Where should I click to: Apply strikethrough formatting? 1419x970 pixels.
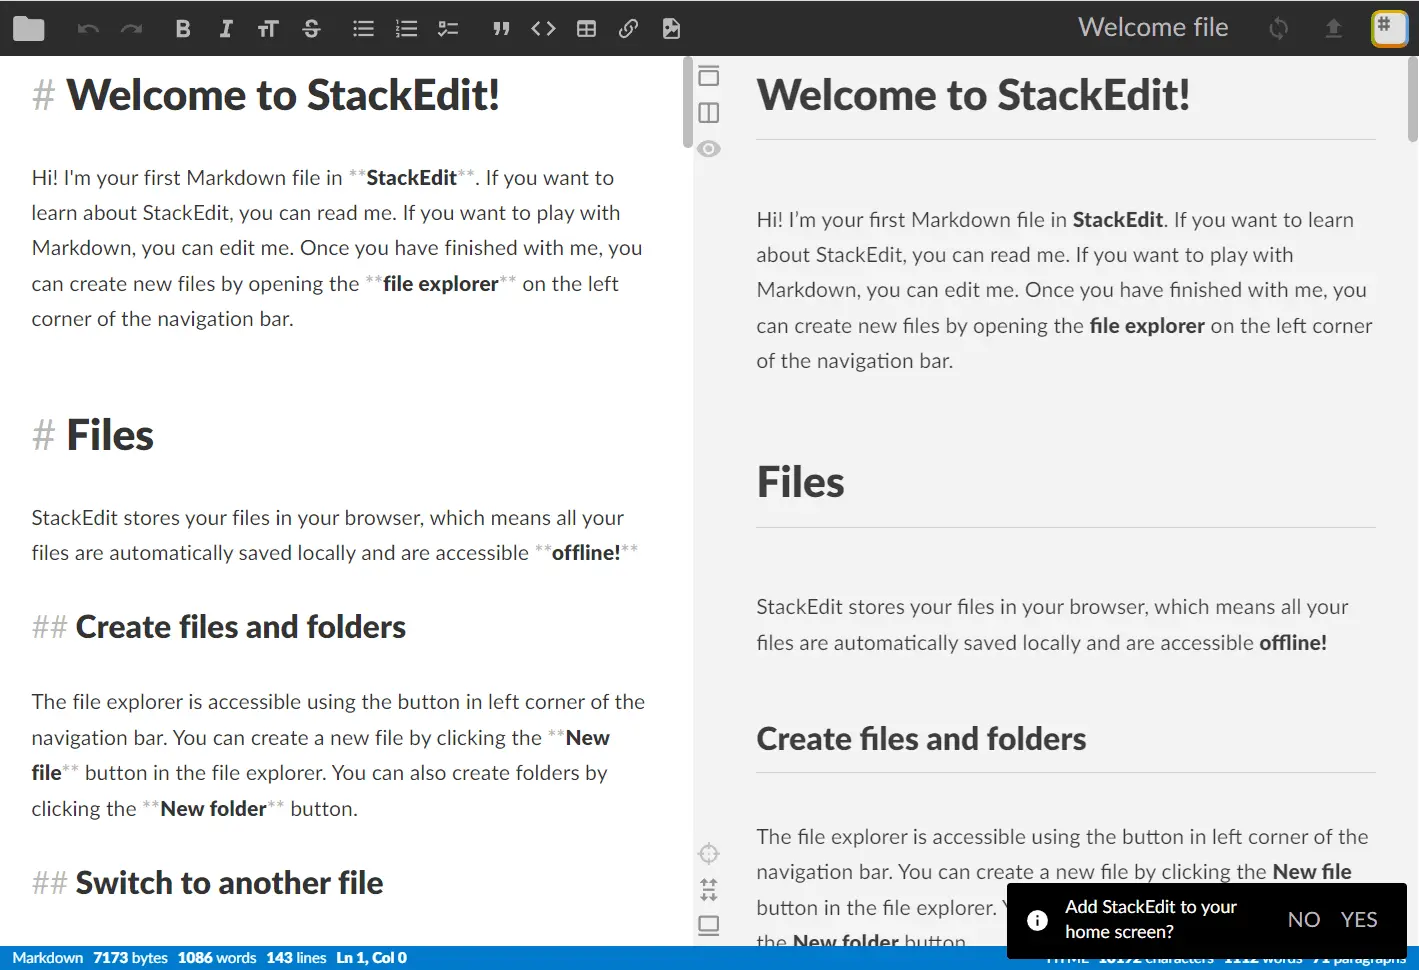pyautogui.click(x=311, y=28)
